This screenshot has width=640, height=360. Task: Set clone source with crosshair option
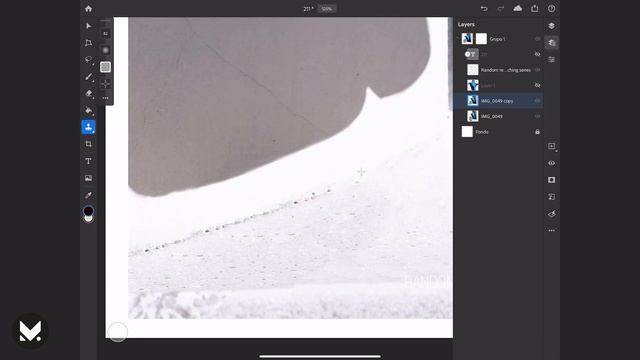coord(105,84)
